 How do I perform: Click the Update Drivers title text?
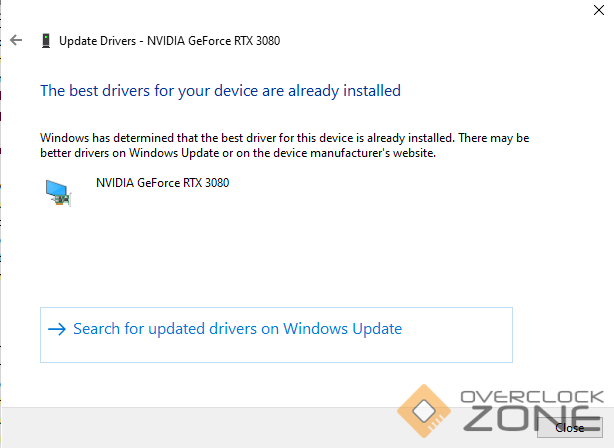pyautogui.click(x=98, y=41)
